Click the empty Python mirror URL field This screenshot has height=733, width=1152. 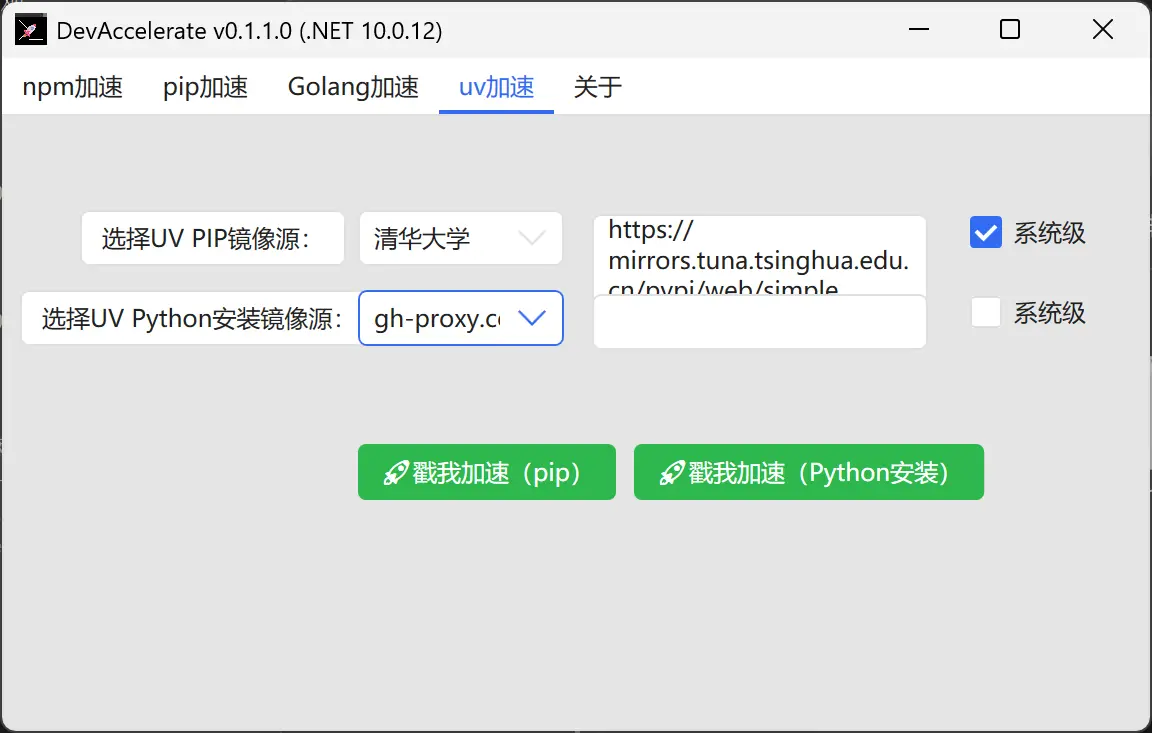point(760,322)
